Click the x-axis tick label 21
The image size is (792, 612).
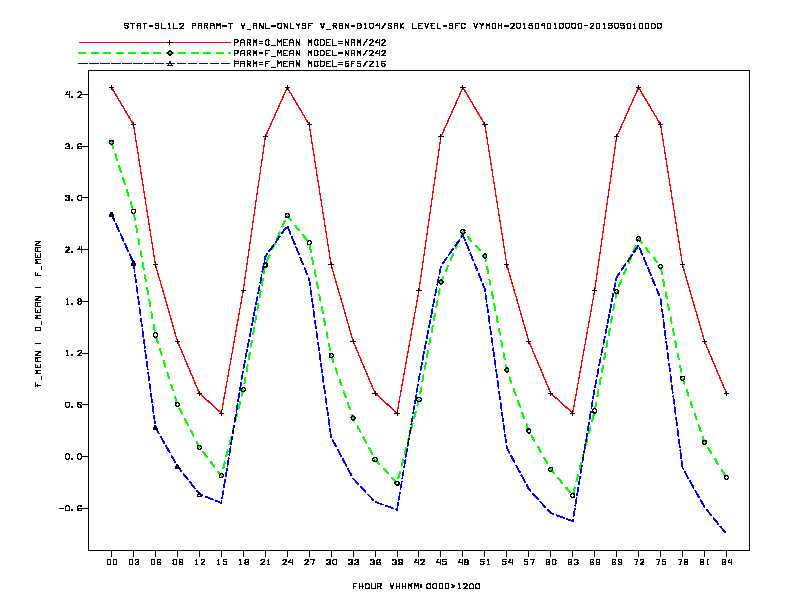click(265, 562)
